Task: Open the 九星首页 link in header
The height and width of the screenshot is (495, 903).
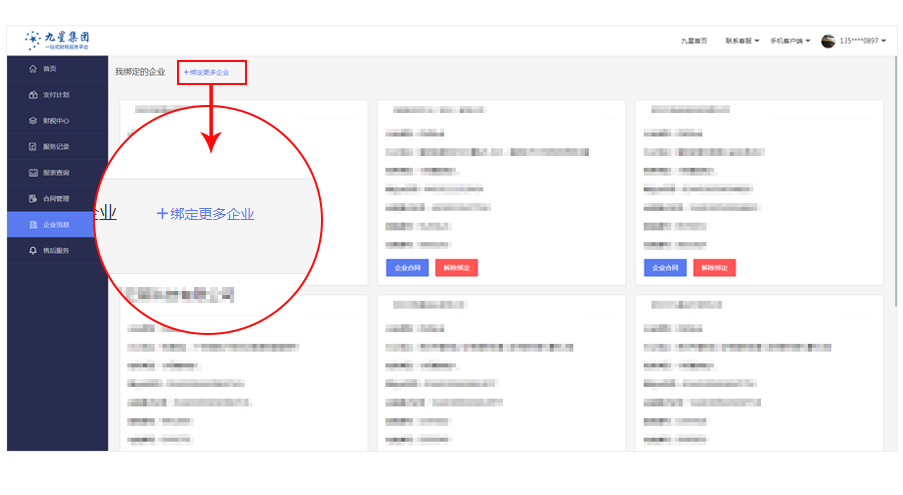Action: click(x=694, y=41)
